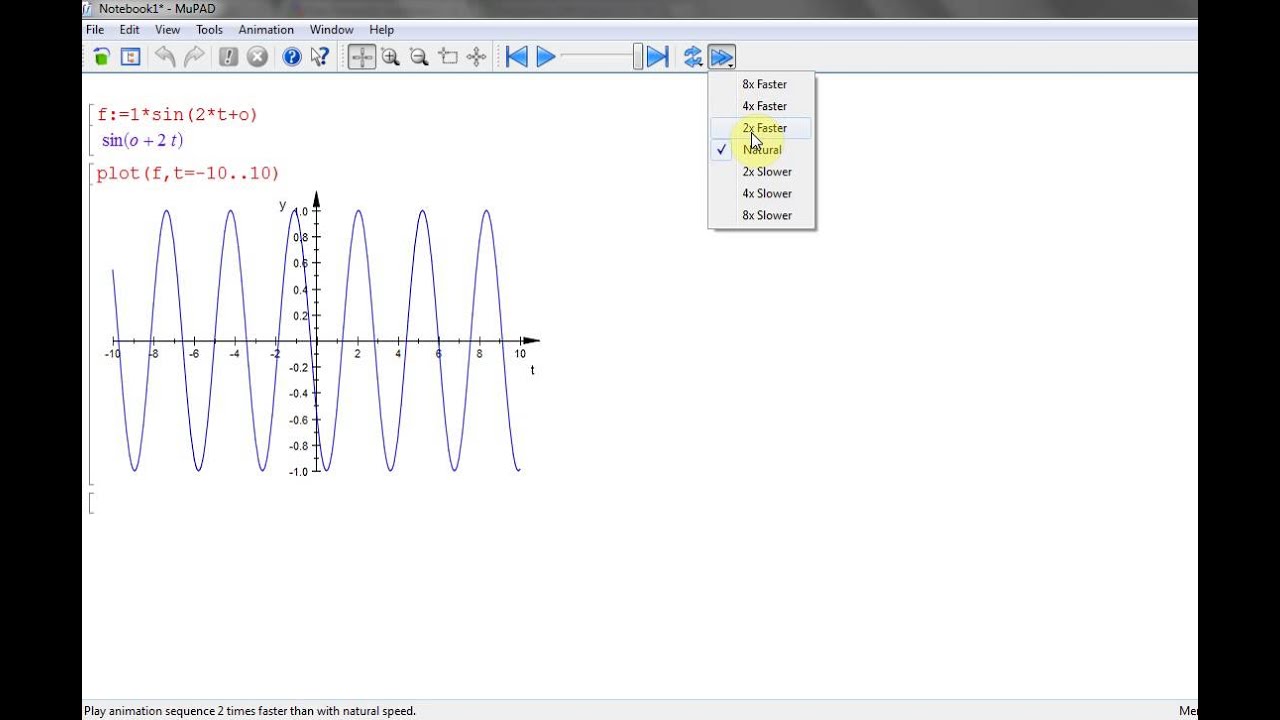
Task: Click the Stop evaluation X icon
Action: [x=257, y=57]
